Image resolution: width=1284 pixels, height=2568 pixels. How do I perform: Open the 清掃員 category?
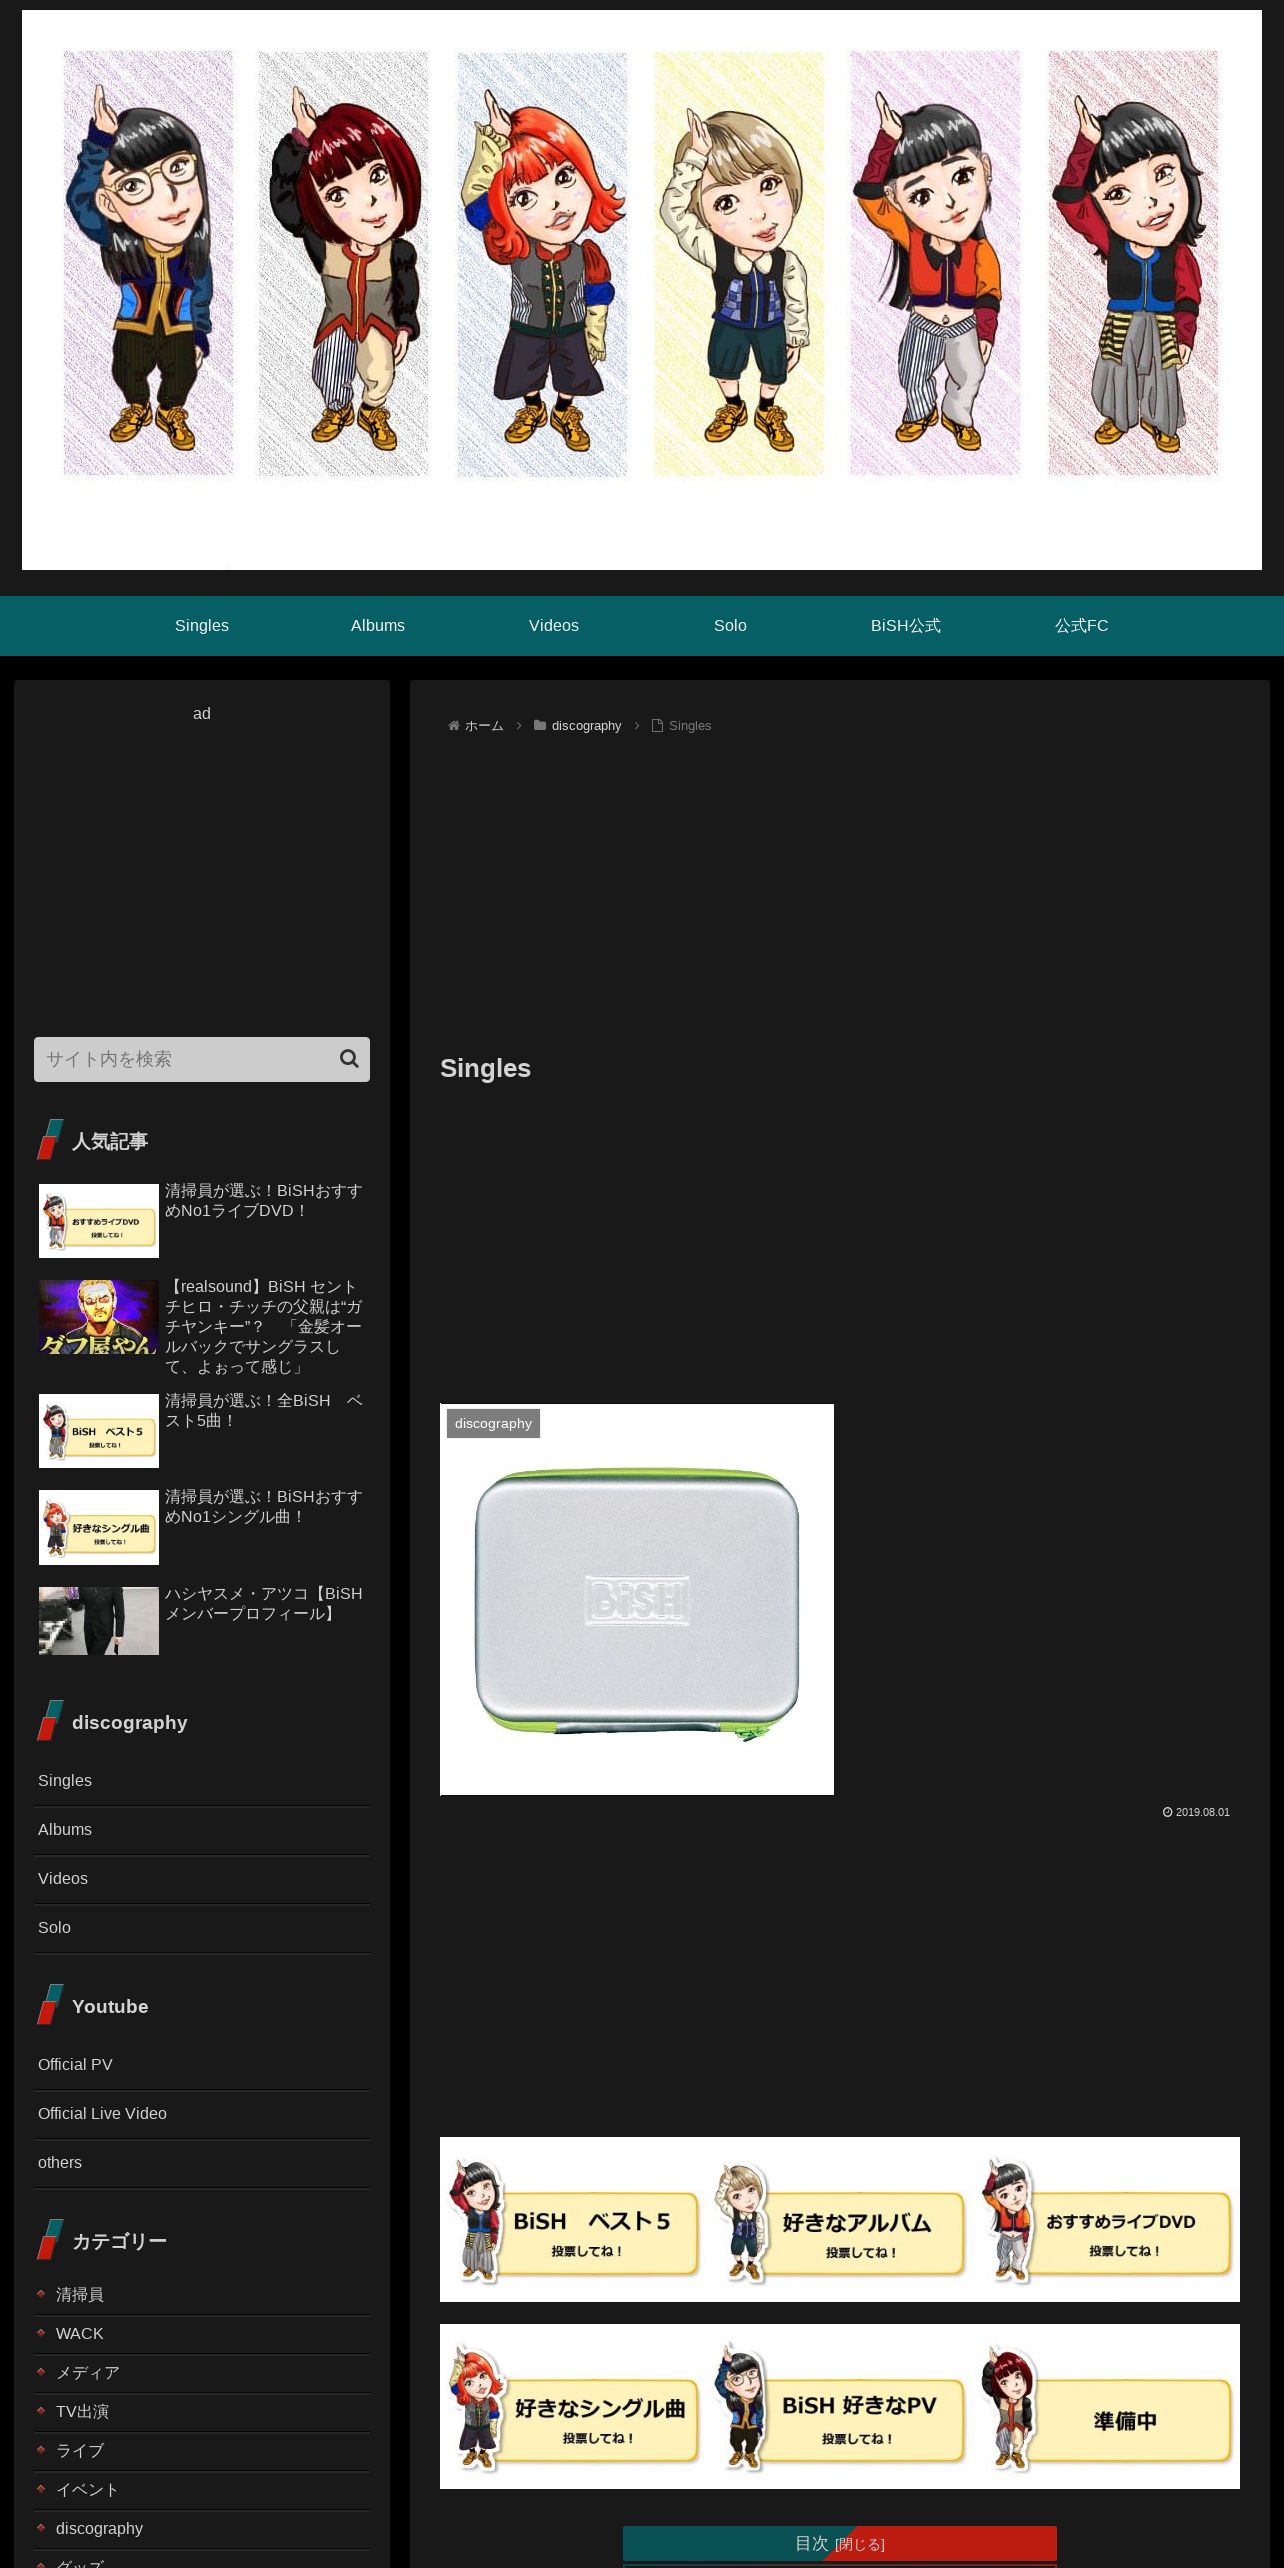[202, 2295]
